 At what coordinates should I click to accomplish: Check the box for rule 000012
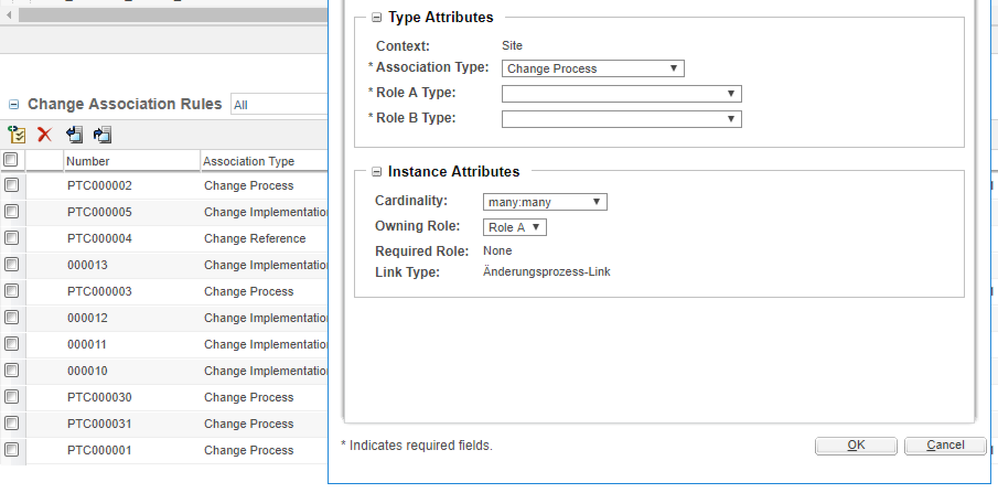pos(11,317)
